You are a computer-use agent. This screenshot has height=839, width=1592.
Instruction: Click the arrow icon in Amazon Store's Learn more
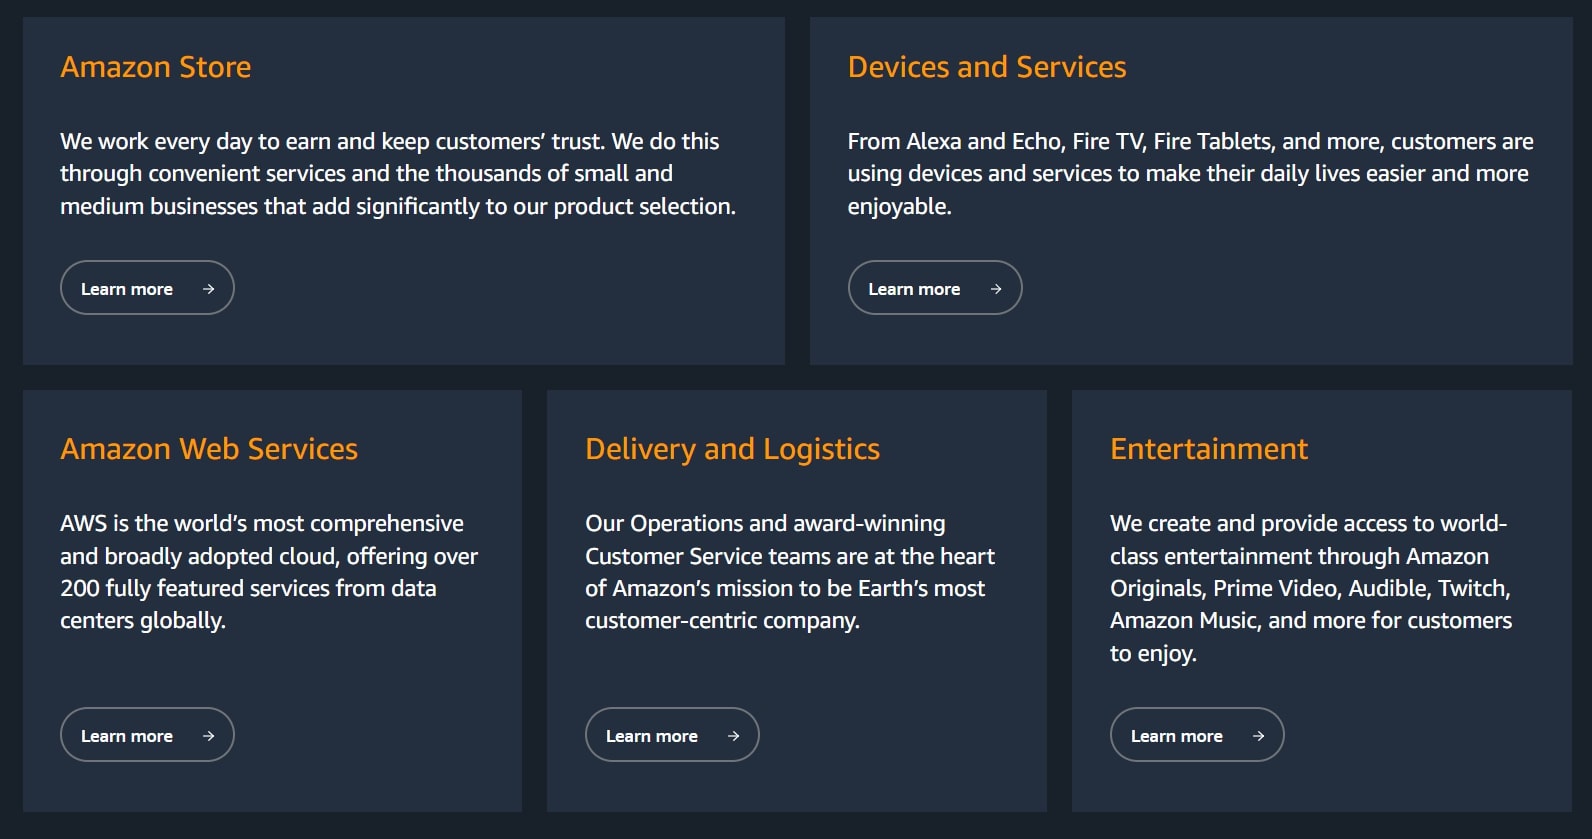pos(208,289)
